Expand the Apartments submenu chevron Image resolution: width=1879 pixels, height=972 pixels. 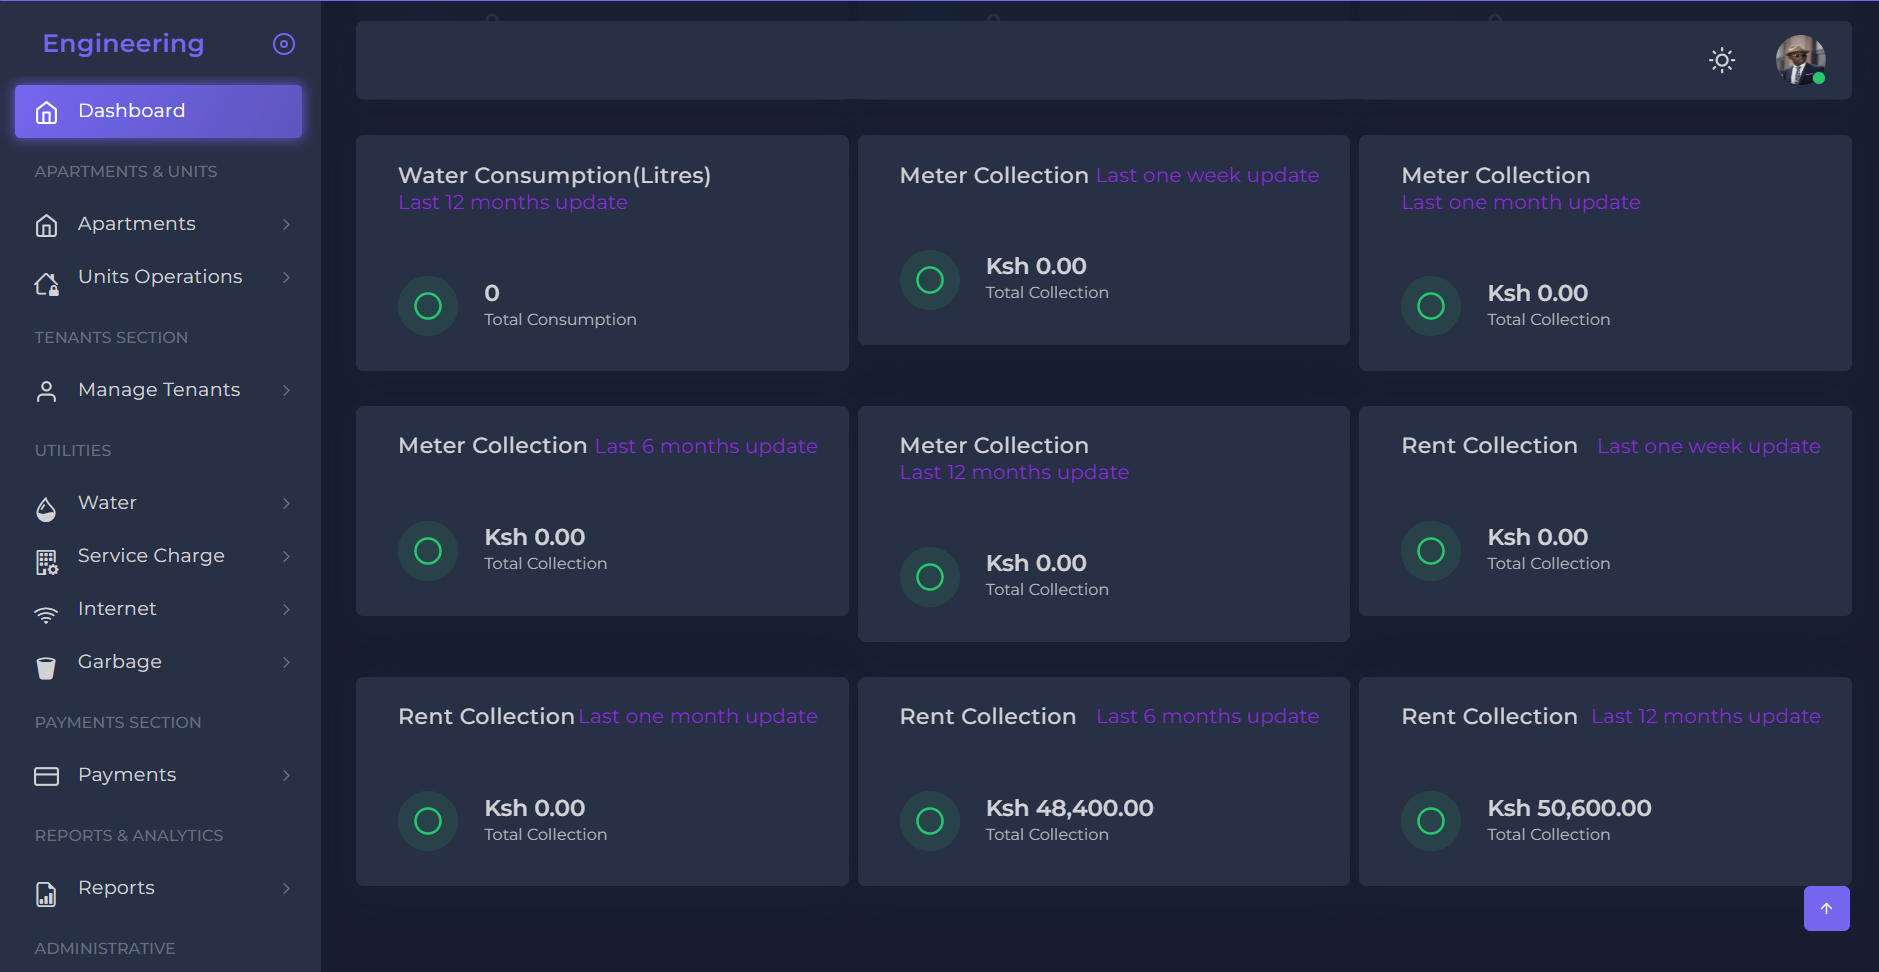286,225
